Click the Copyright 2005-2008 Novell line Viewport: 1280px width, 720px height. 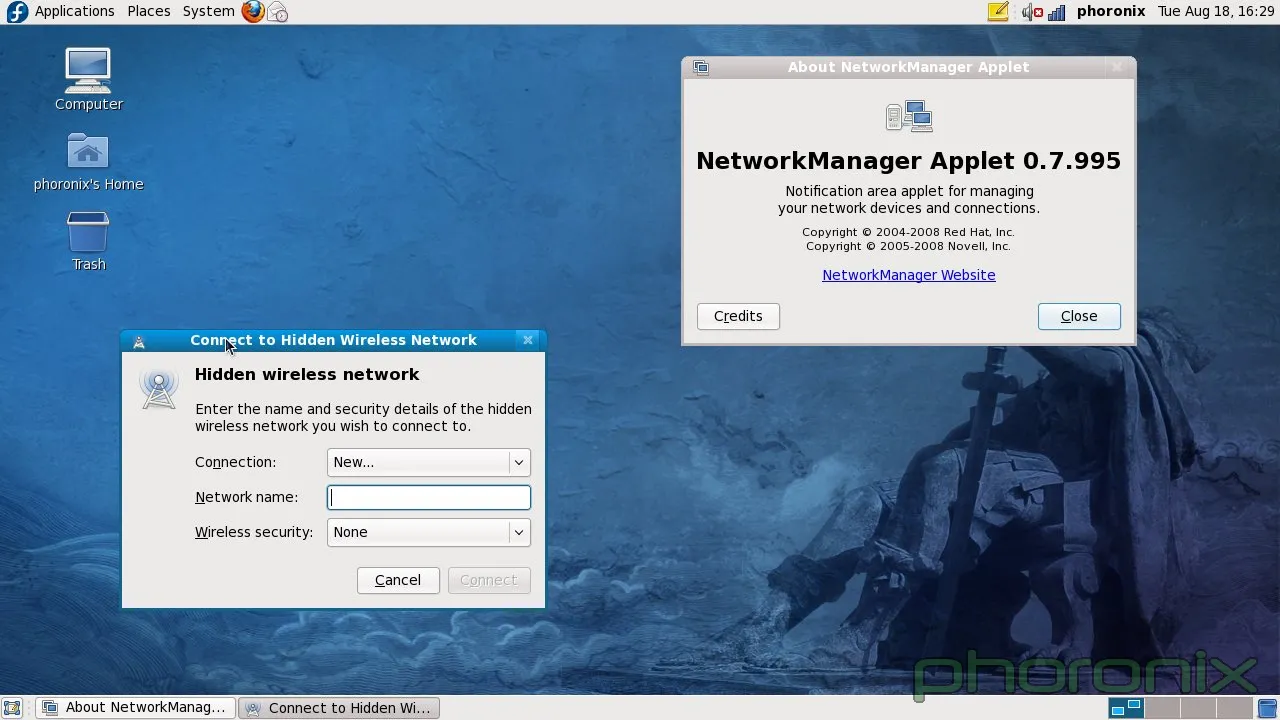[909, 246]
